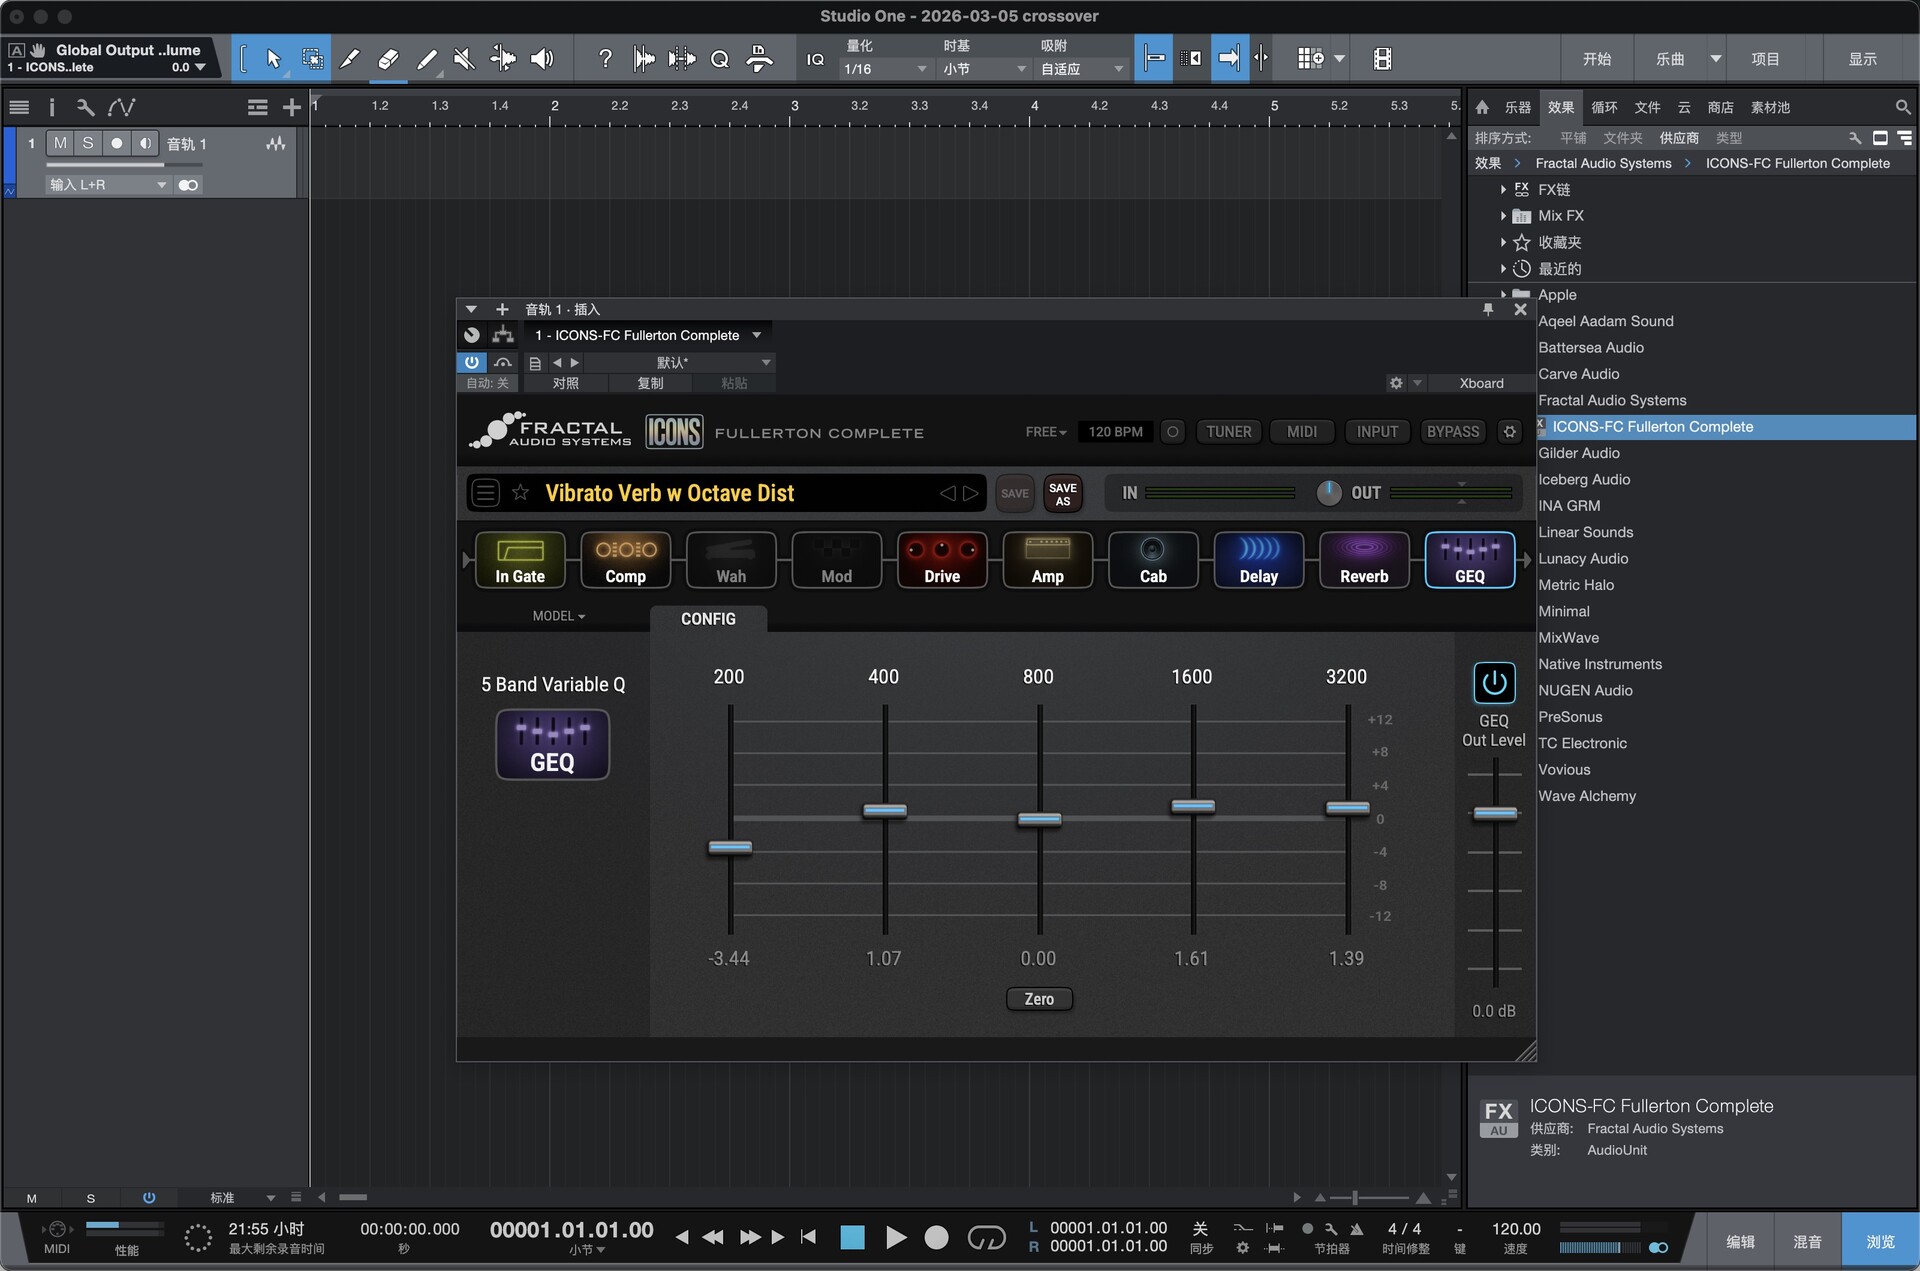Select the Eraser tool in toolbar
This screenshot has height=1271, width=1920.
click(x=388, y=59)
